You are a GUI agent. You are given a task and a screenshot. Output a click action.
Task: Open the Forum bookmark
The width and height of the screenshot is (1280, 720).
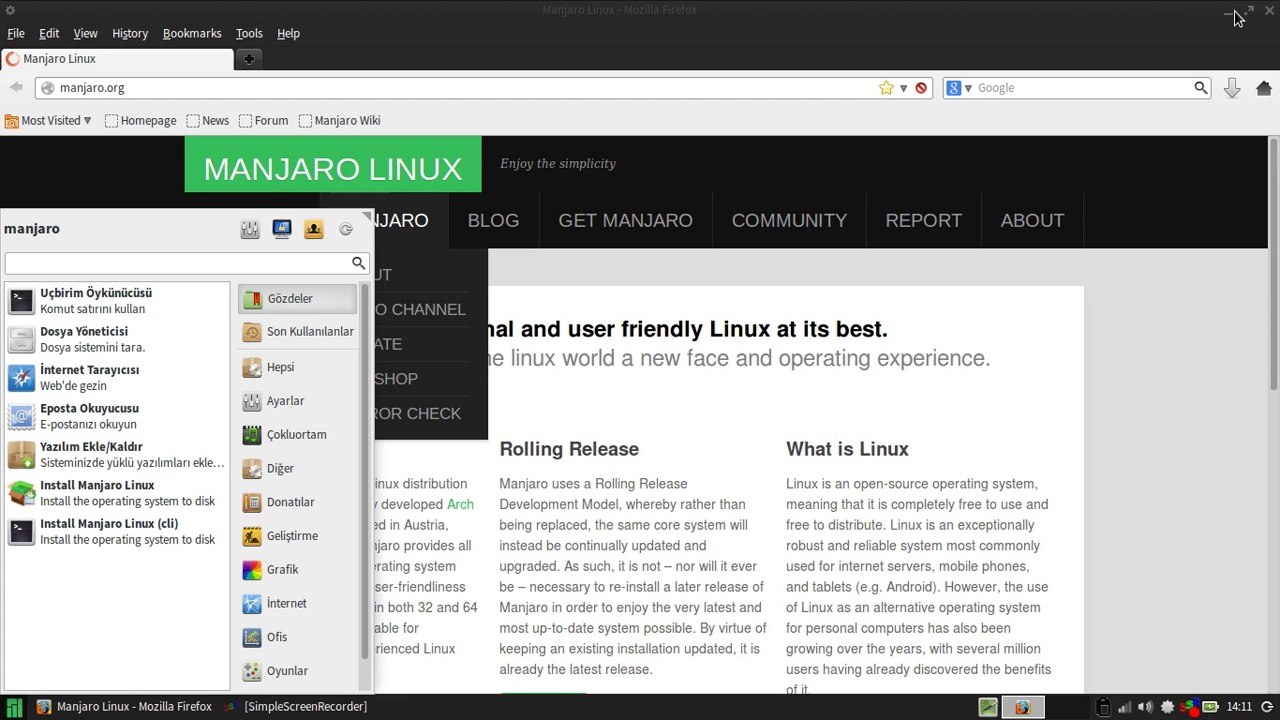(264, 121)
